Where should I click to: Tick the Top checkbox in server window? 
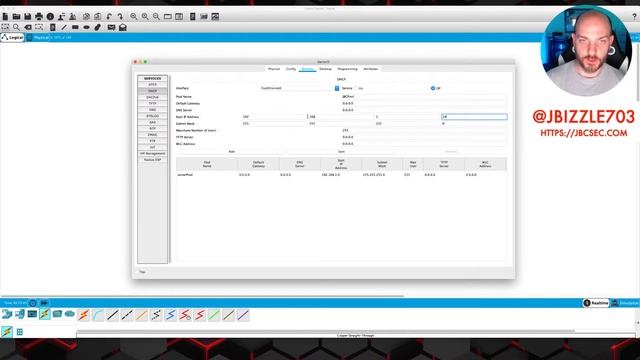138,272
